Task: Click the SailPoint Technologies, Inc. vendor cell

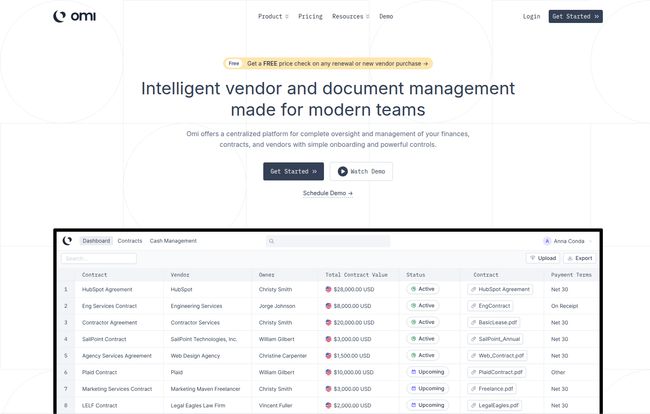Action: point(204,339)
